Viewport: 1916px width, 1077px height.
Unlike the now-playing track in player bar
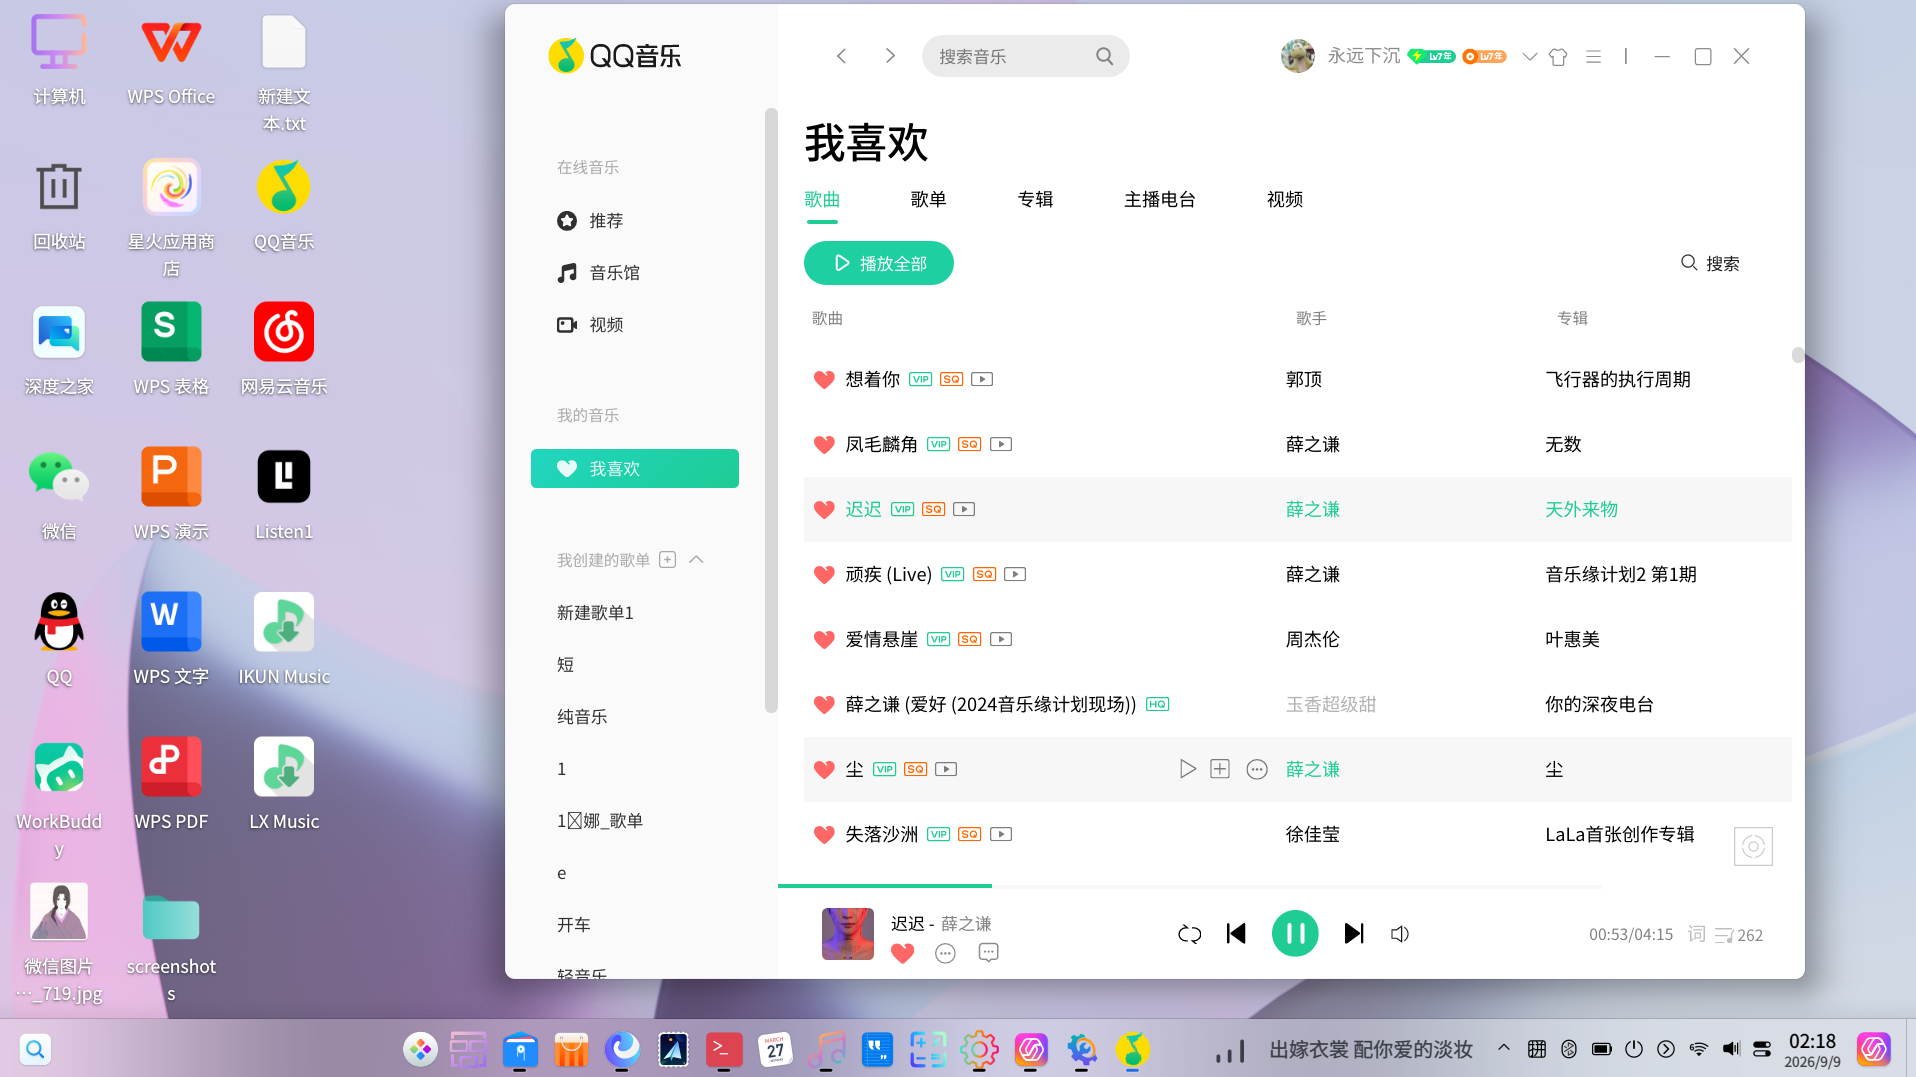[902, 953]
